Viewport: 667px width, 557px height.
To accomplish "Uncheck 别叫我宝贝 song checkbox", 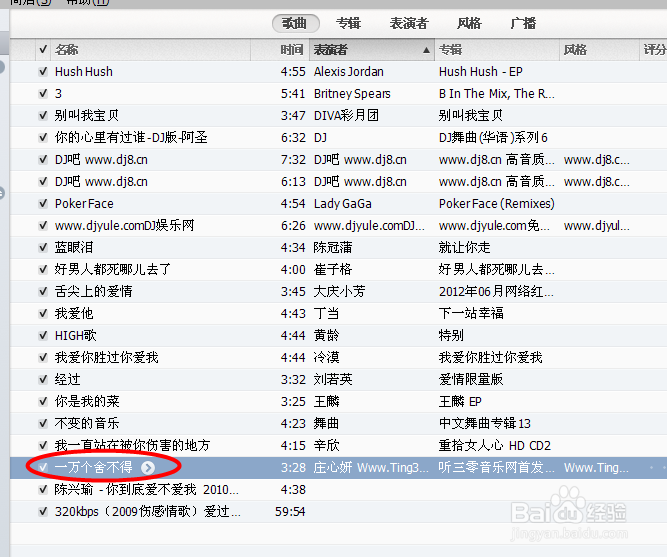I will point(43,115).
